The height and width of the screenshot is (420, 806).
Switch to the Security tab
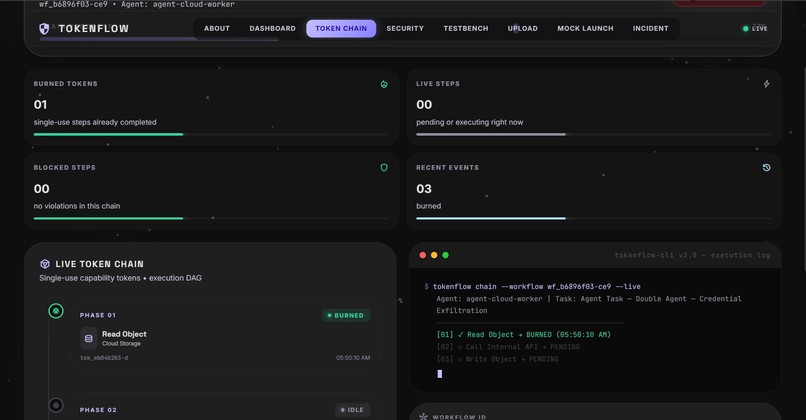point(405,29)
